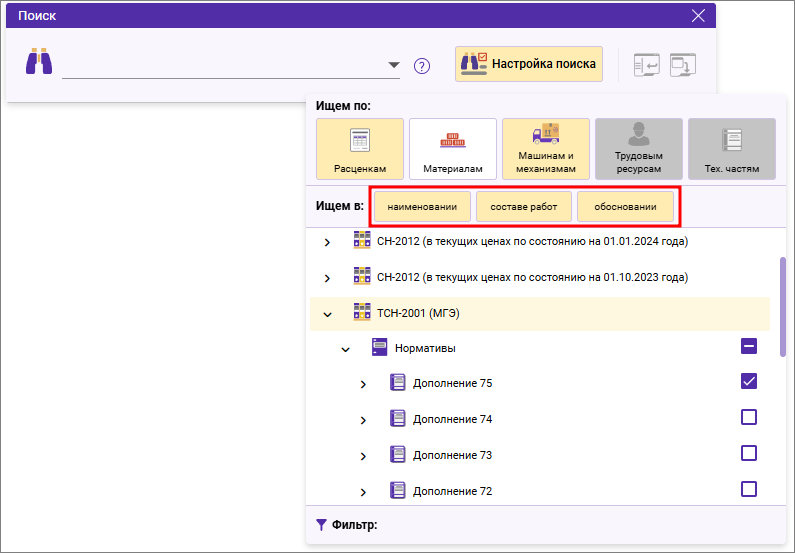Toggle the 'составе работ' search option
Viewport: 795px width, 553px height.
(x=524, y=207)
